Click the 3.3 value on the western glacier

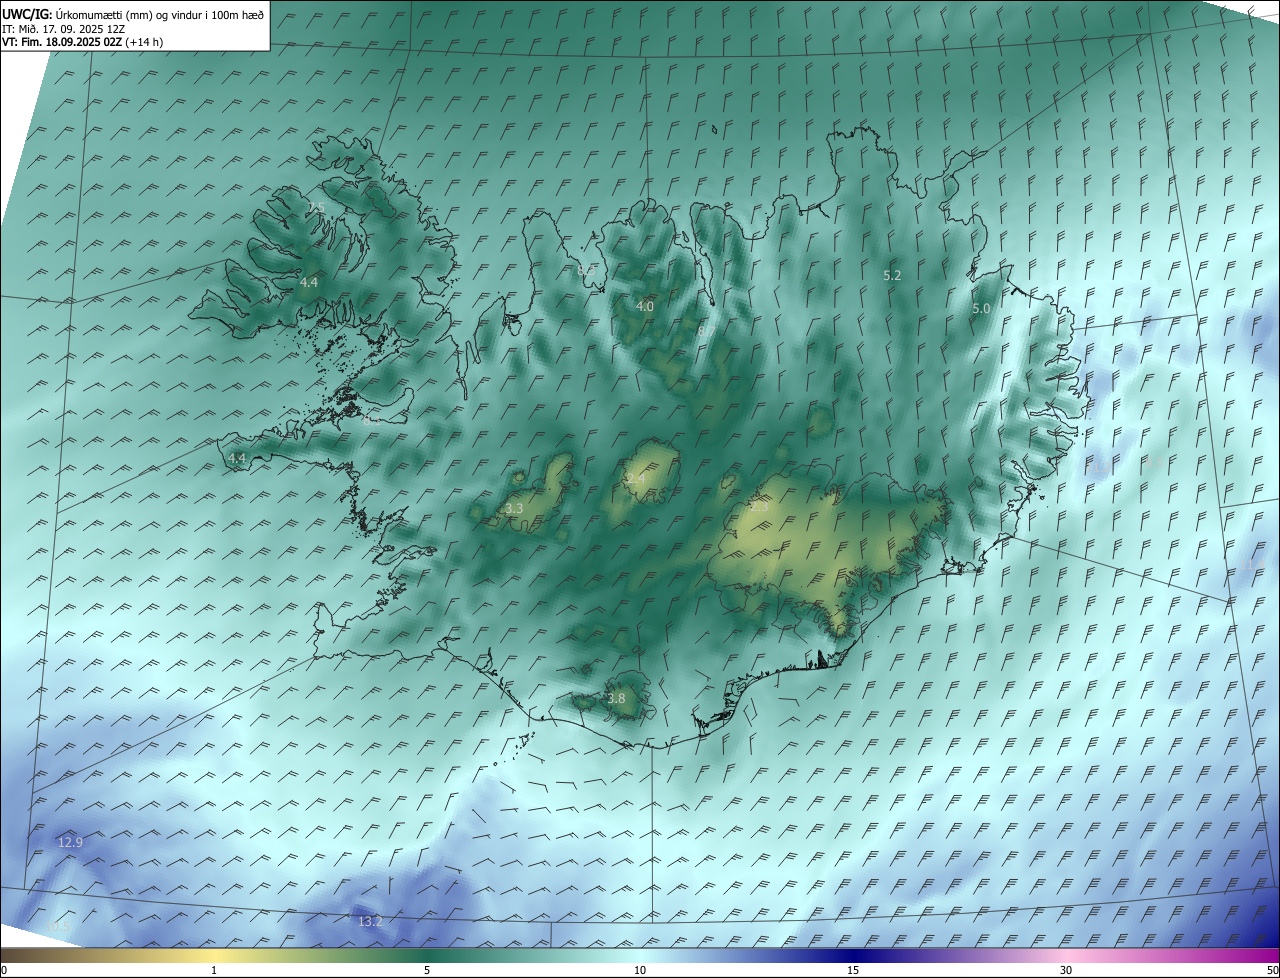click(514, 509)
